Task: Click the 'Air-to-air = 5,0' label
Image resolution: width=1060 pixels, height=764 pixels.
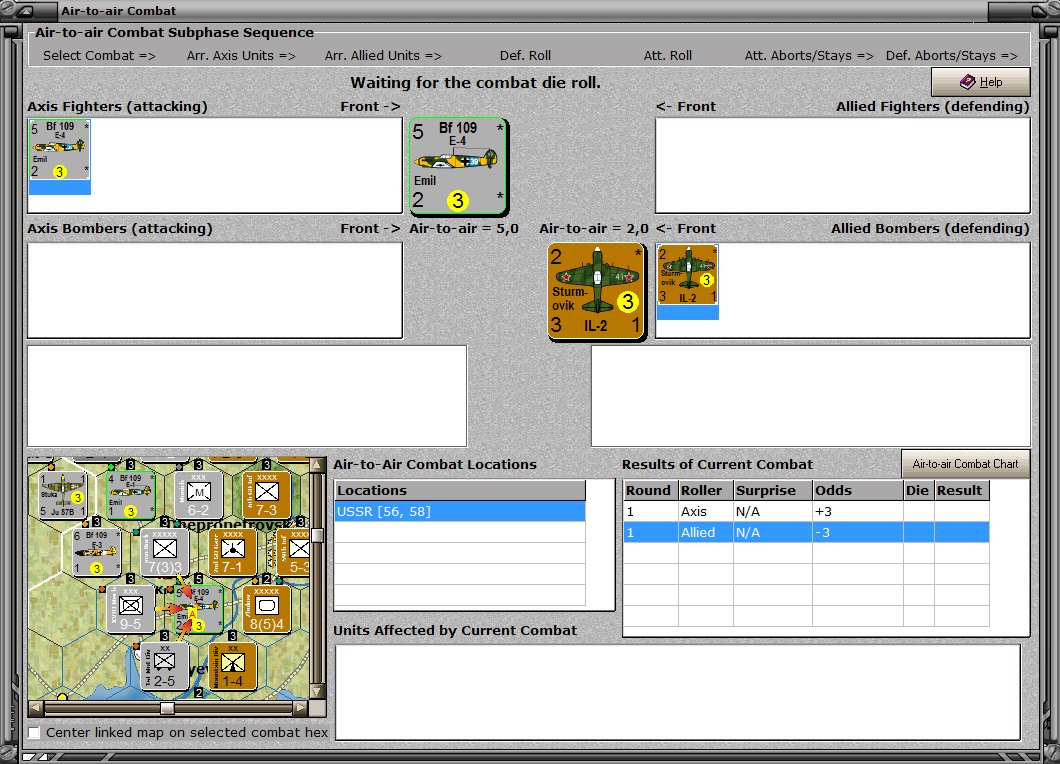Action: [x=464, y=229]
